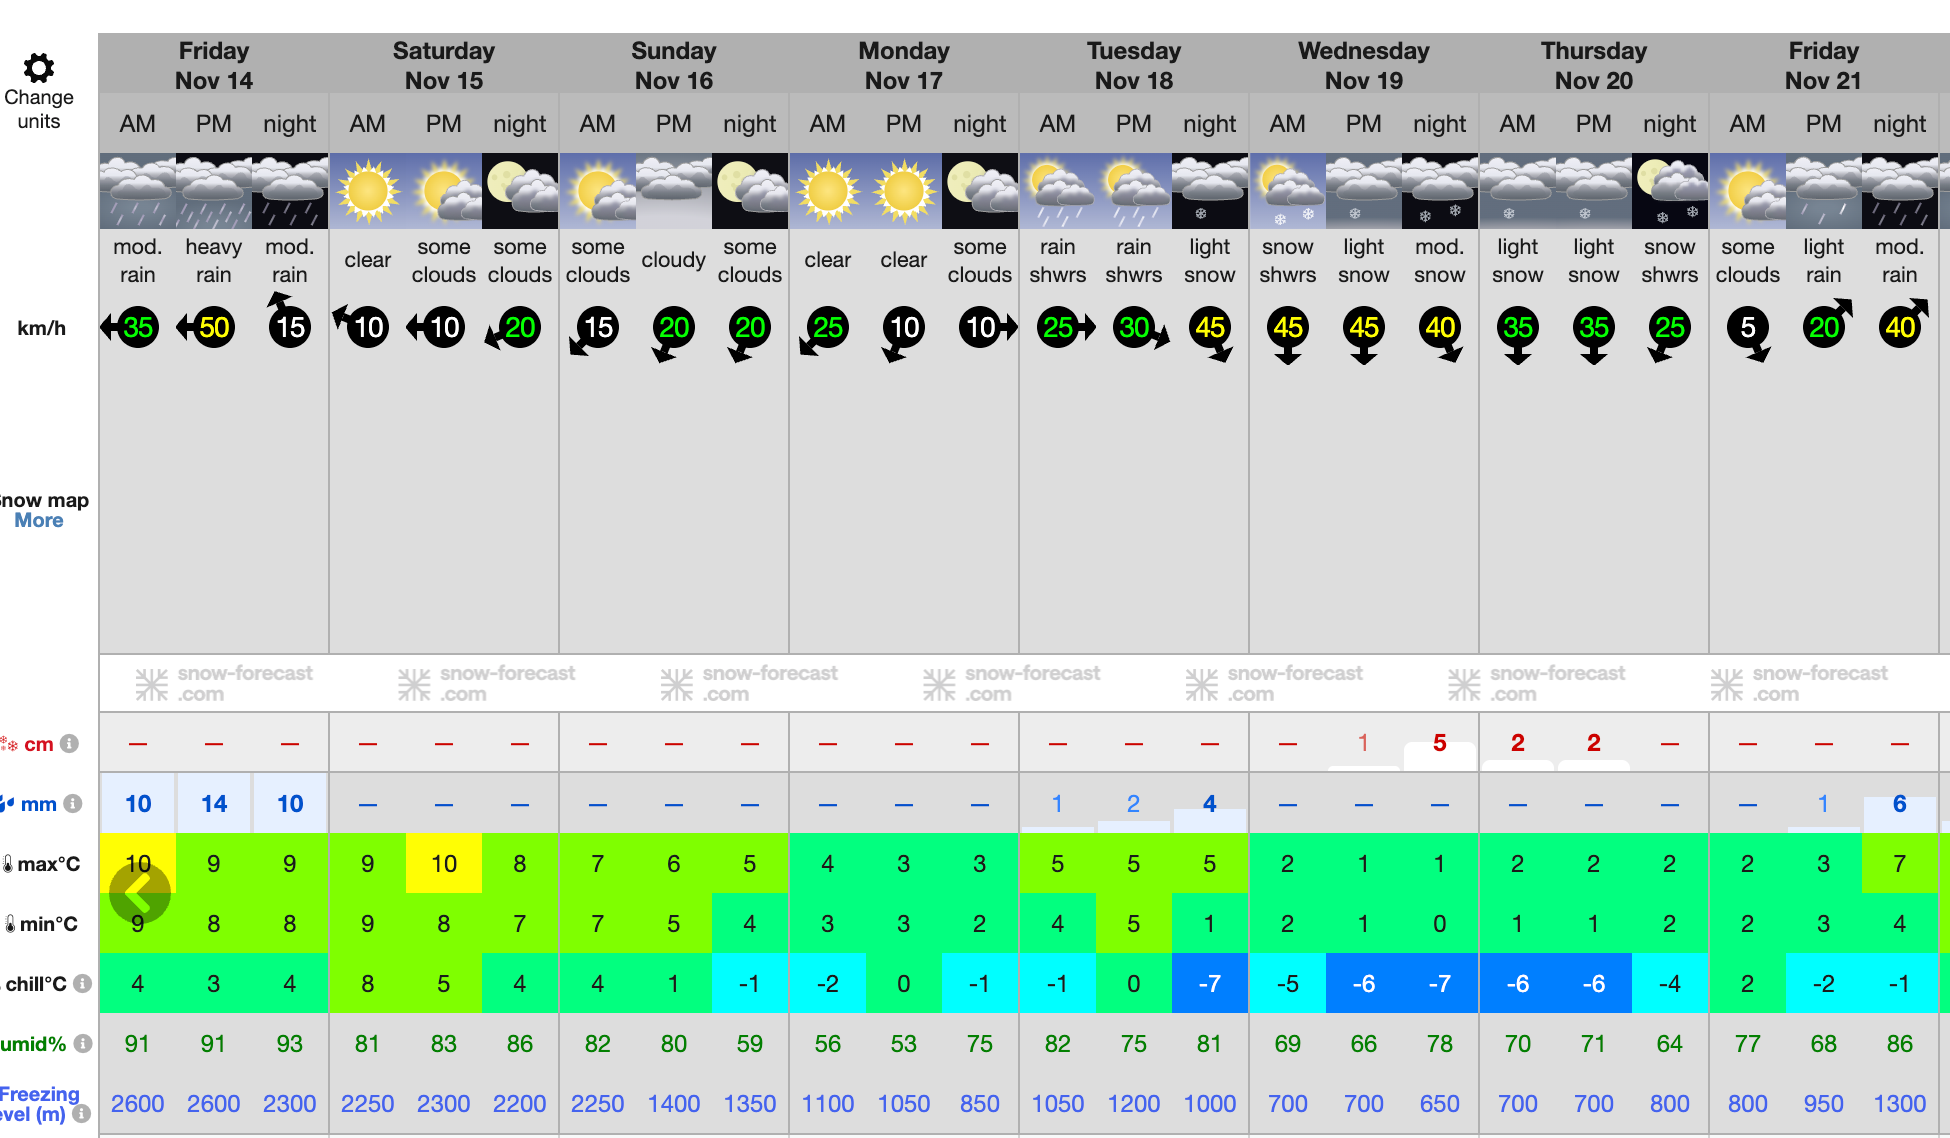Click the 14 mm rain value Friday PM
This screenshot has width=1950, height=1138.
point(214,804)
